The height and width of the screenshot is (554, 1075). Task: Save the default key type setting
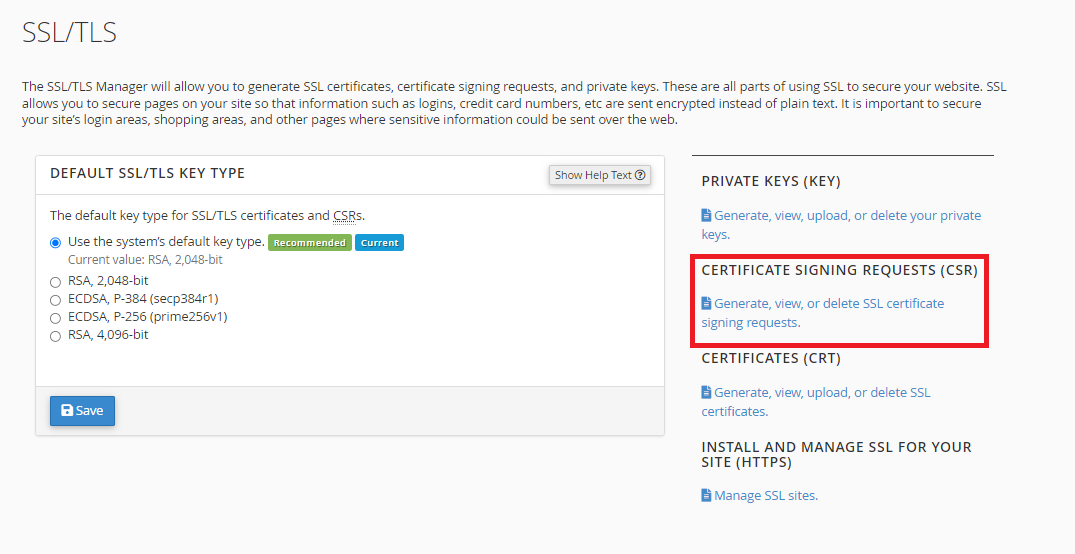pos(82,411)
